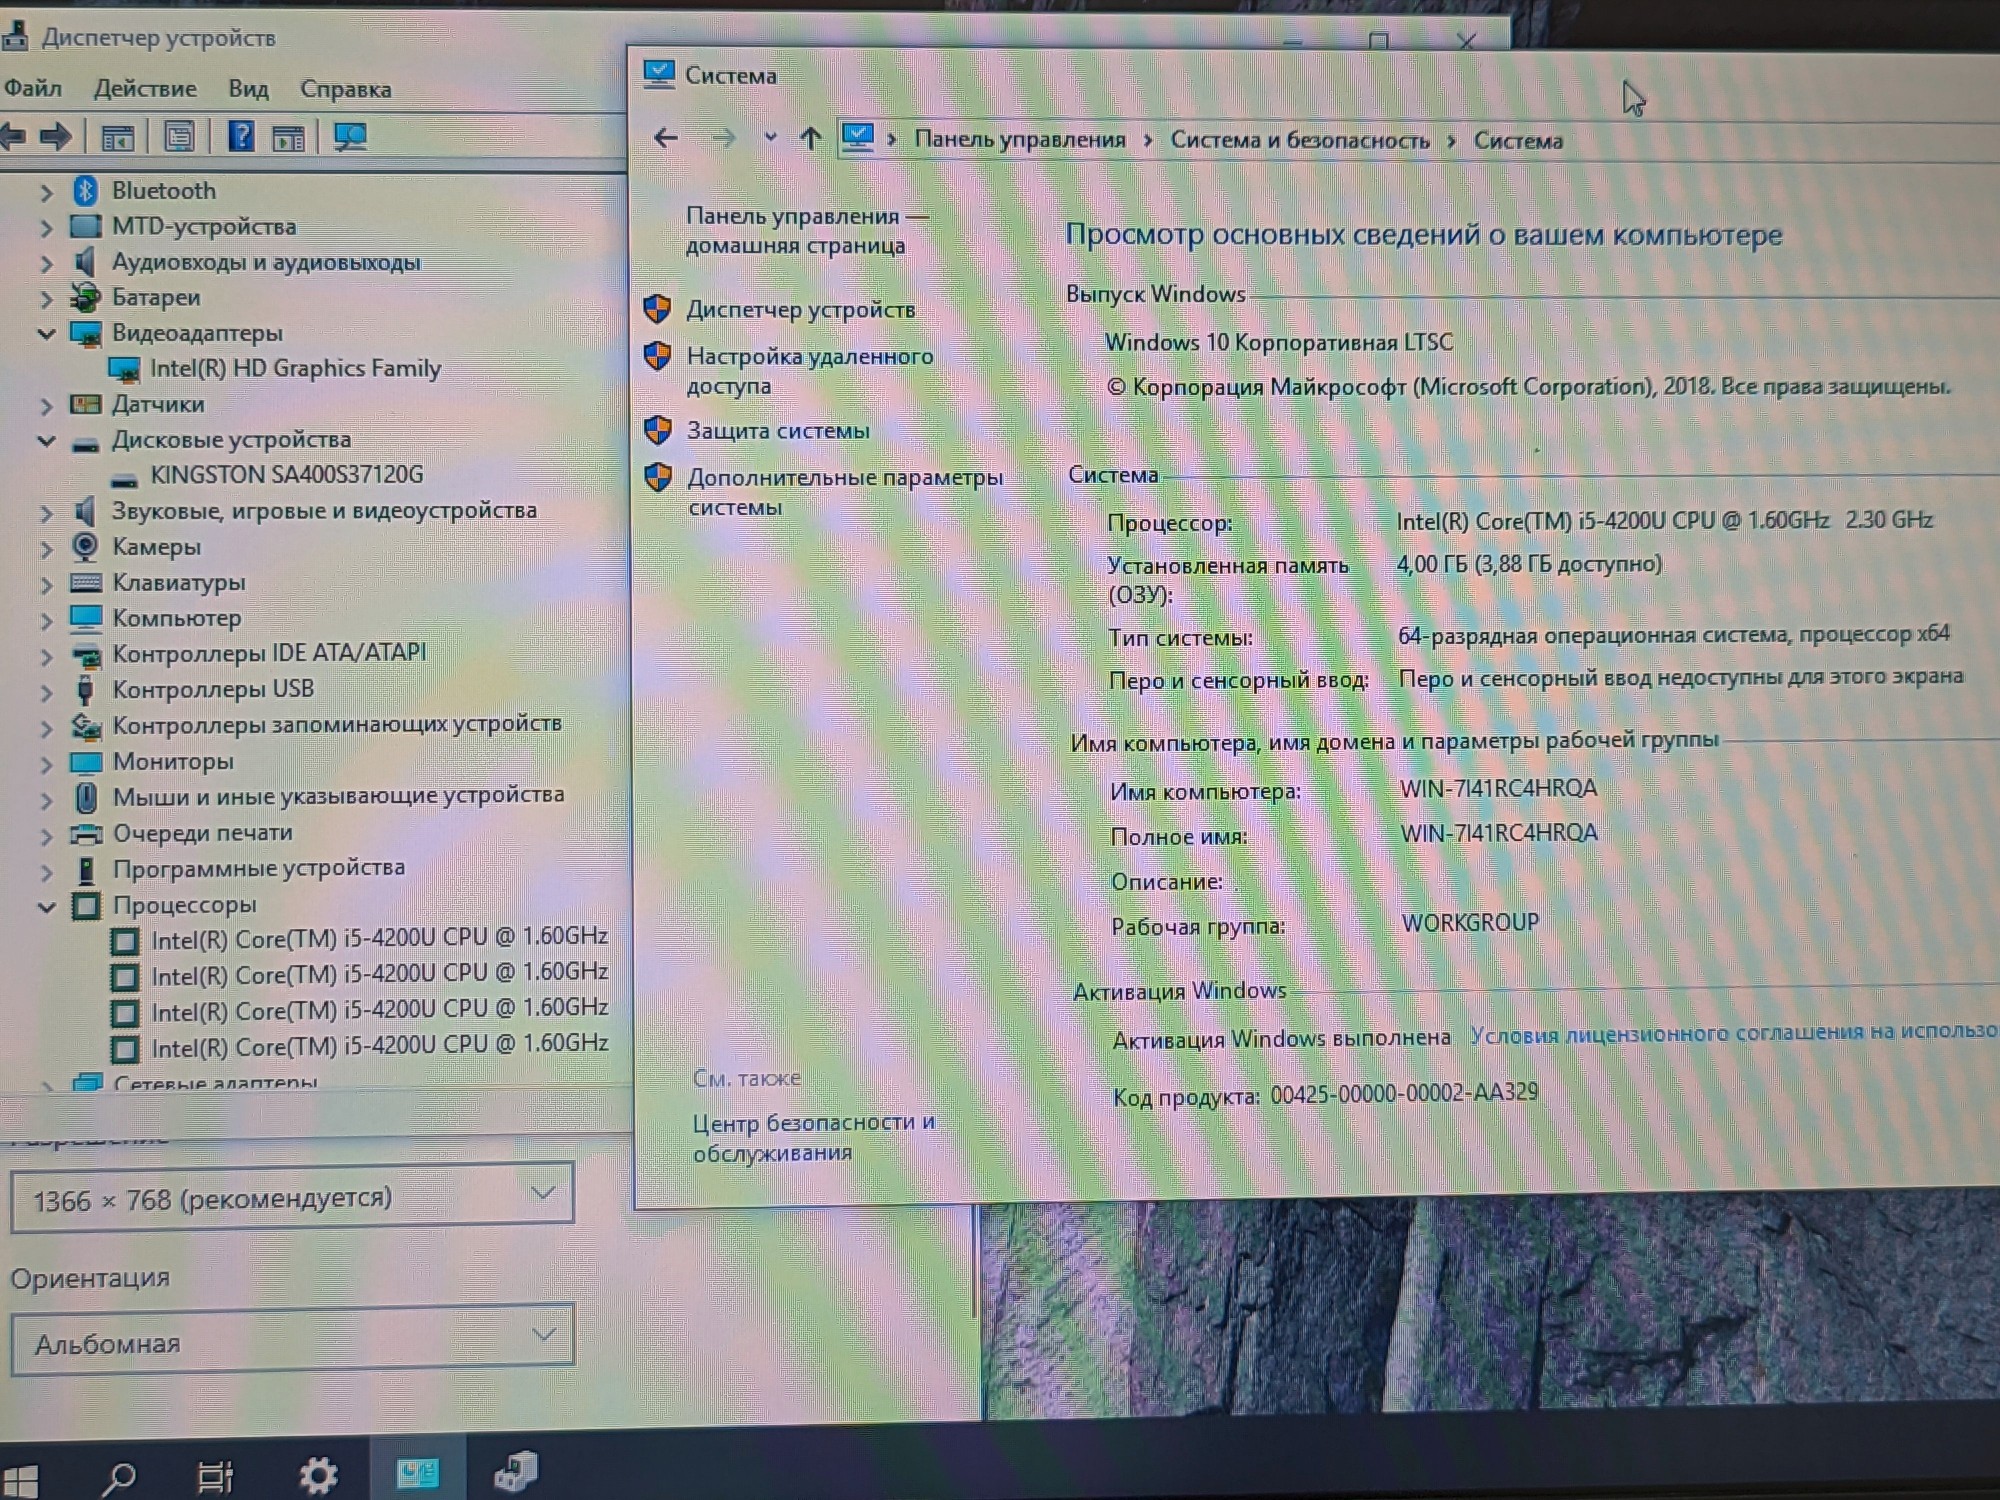Select Звуковые, игровые и видеоустройства category

(324, 511)
